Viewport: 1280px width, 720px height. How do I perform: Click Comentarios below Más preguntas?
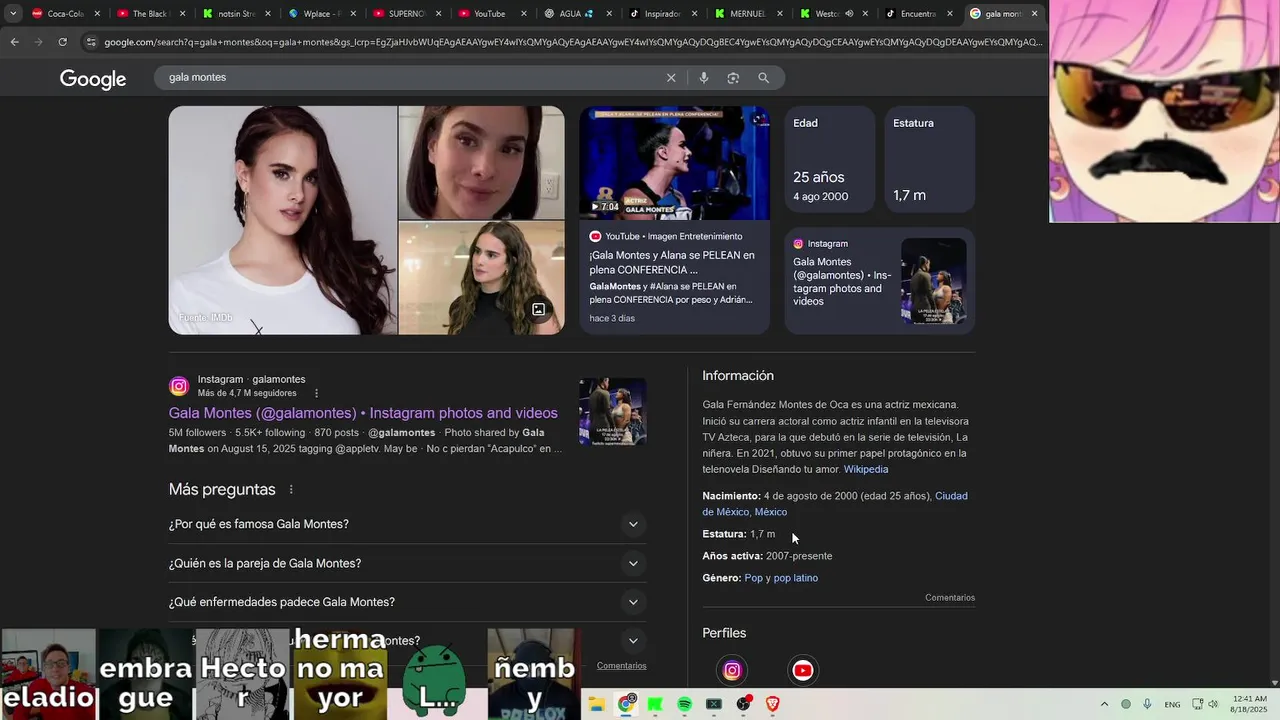(x=621, y=666)
